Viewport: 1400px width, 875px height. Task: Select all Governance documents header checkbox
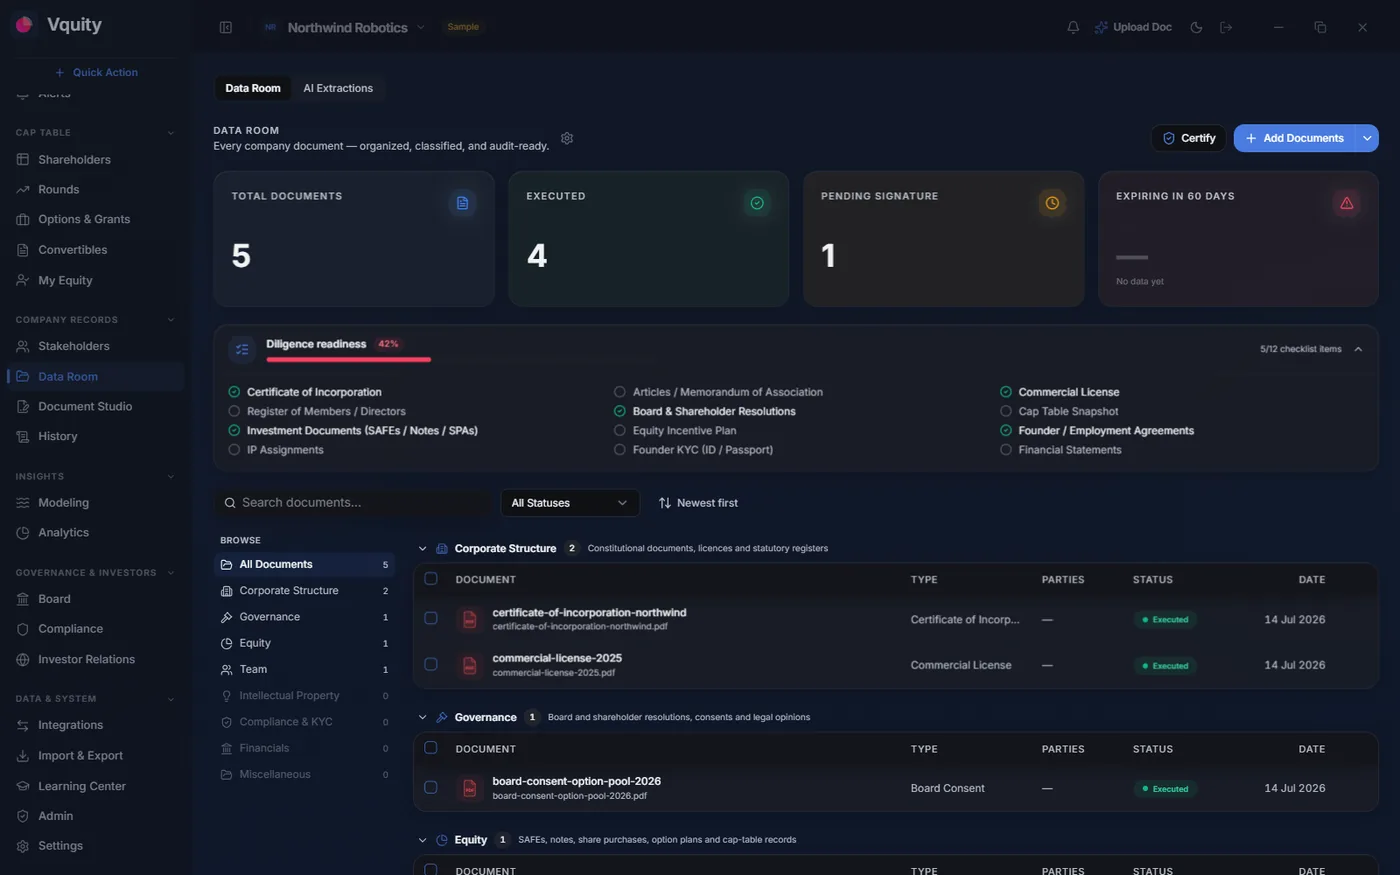coord(431,748)
